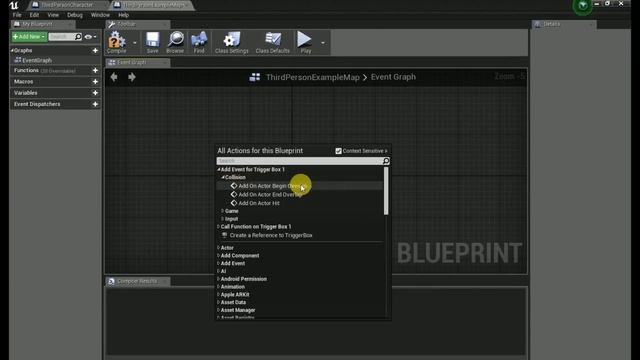Image resolution: width=640 pixels, height=360 pixels.
Task: Open the Edit menu
Action: [x=34, y=15]
